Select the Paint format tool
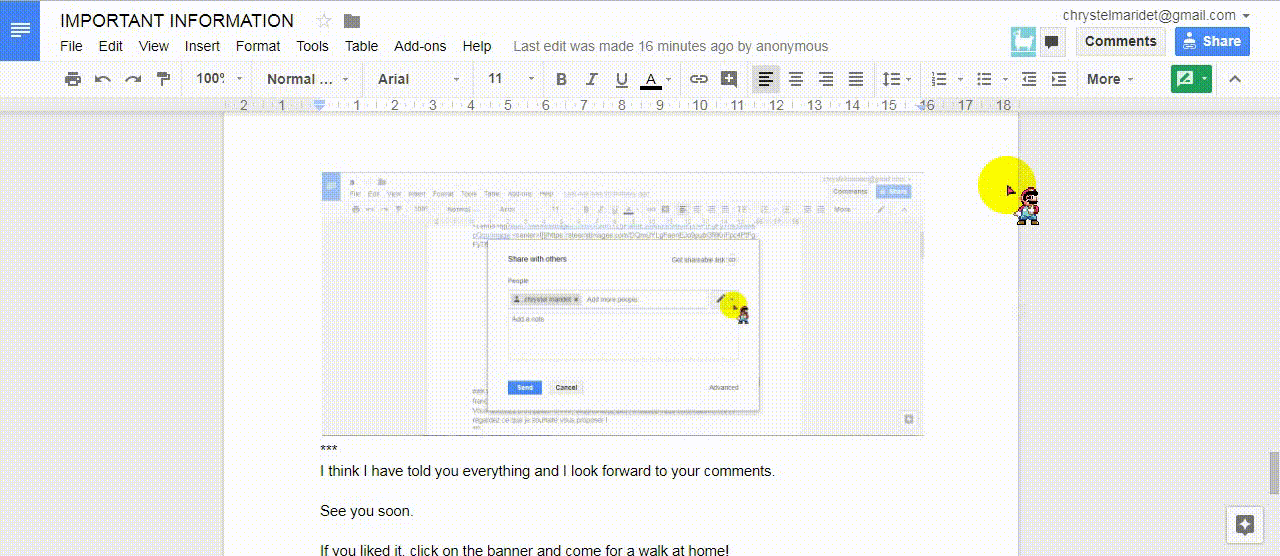The image size is (1280, 556). 163,79
